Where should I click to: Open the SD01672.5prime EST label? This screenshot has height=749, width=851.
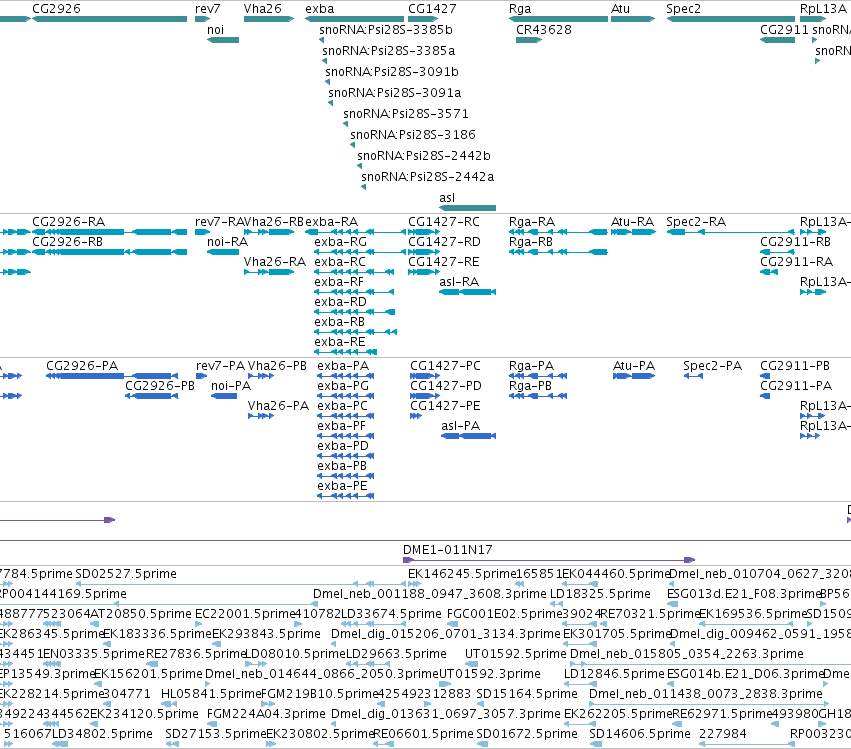pos(527,734)
